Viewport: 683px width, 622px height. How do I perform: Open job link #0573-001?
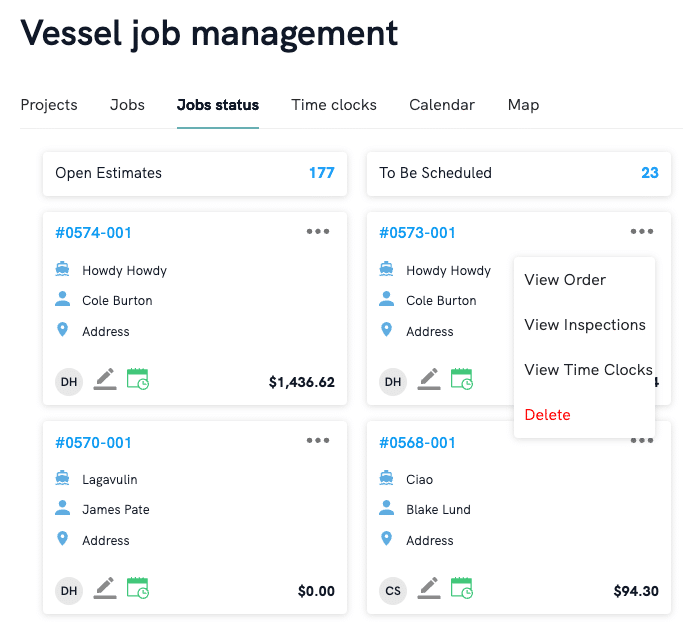(x=417, y=233)
